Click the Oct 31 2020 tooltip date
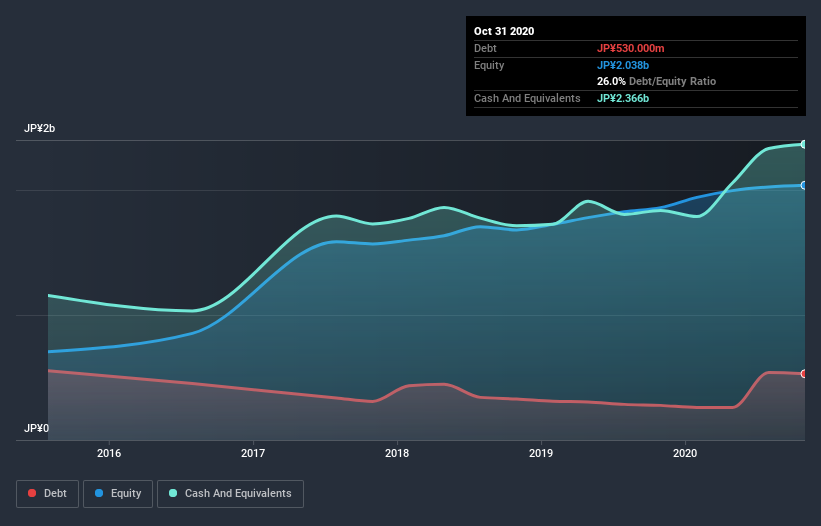 (x=504, y=31)
